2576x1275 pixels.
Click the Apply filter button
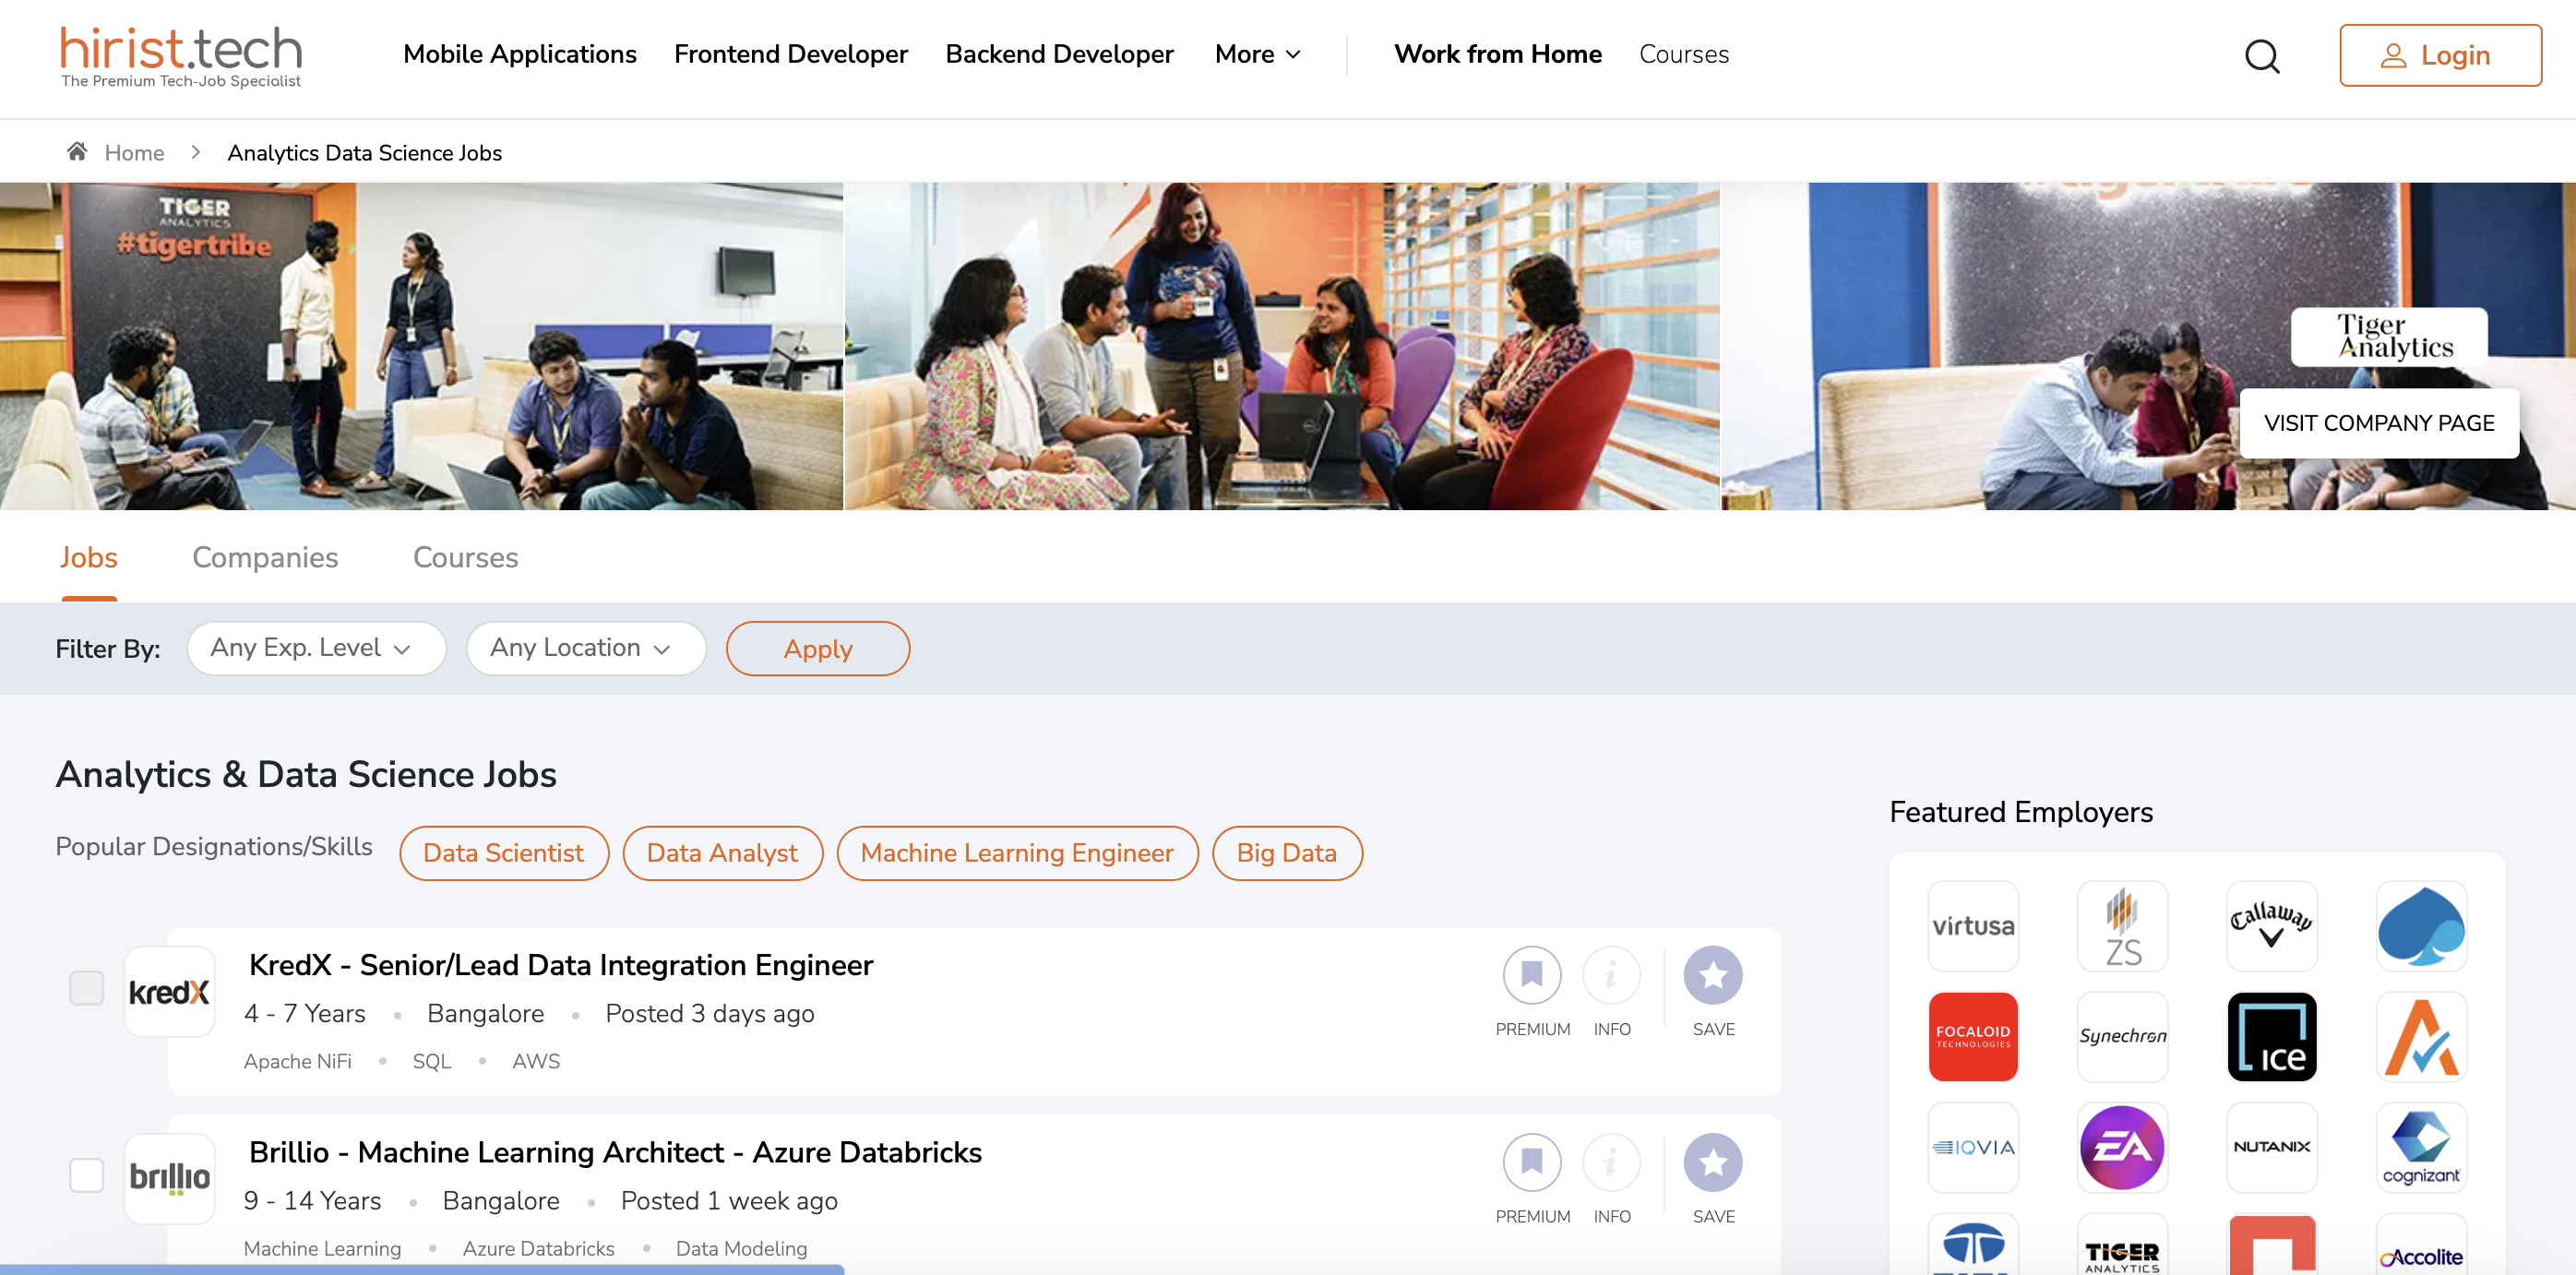tap(817, 648)
